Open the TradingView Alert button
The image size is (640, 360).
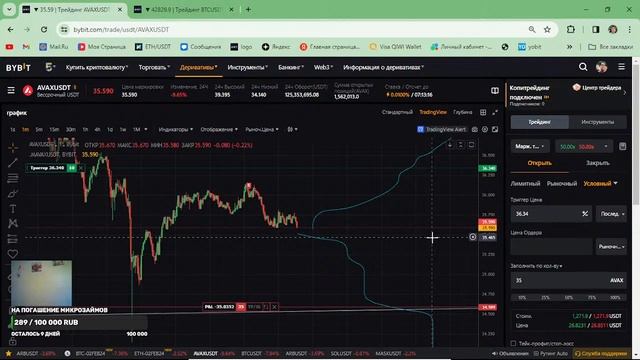441,129
